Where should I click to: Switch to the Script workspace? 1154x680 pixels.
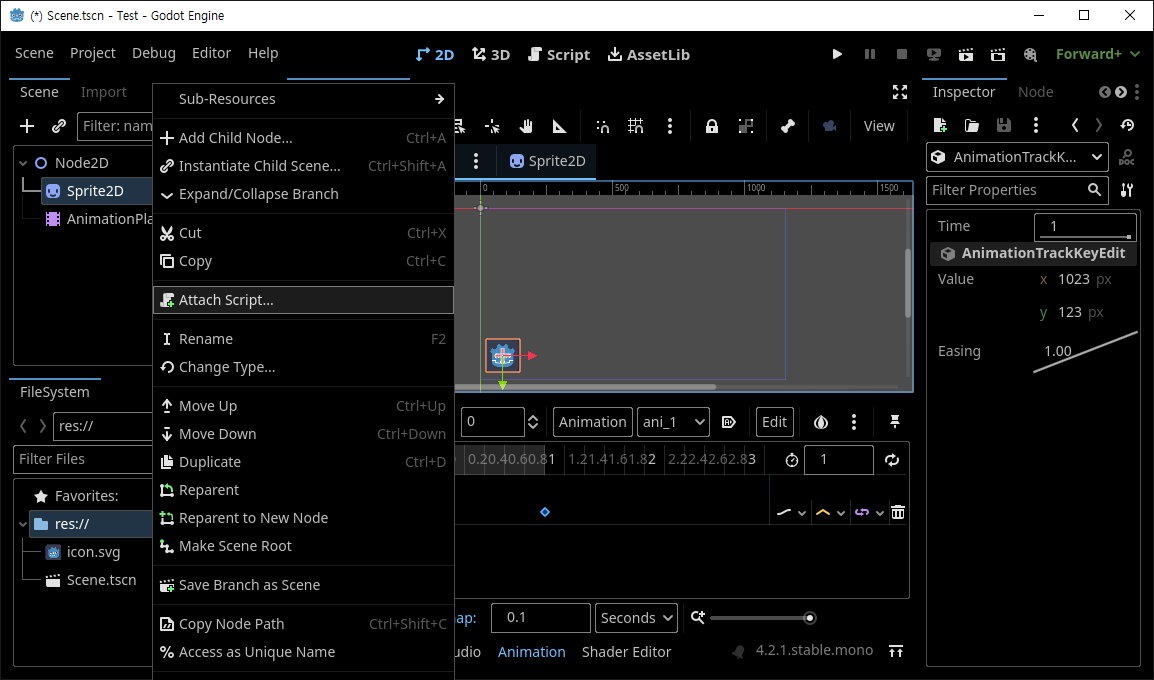559,54
